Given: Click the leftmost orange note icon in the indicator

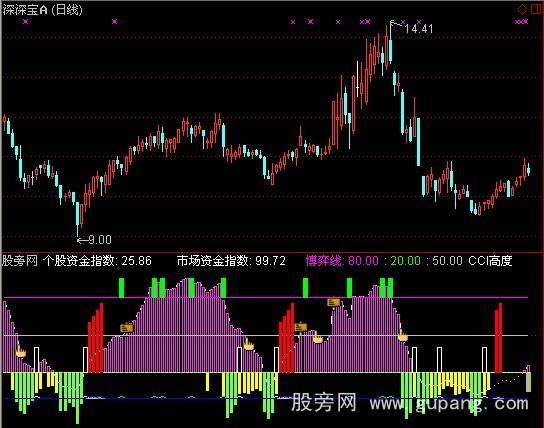Looking at the screenshot, I should (127, 328).
